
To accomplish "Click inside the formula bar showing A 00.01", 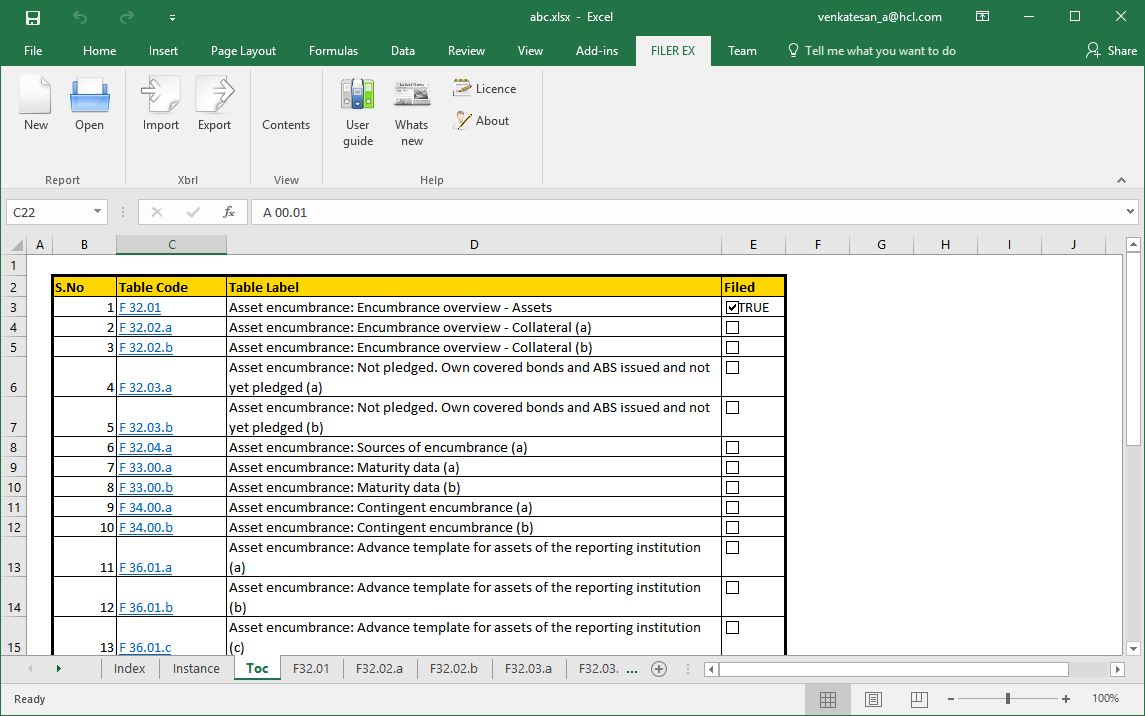I will coord(686,212).
